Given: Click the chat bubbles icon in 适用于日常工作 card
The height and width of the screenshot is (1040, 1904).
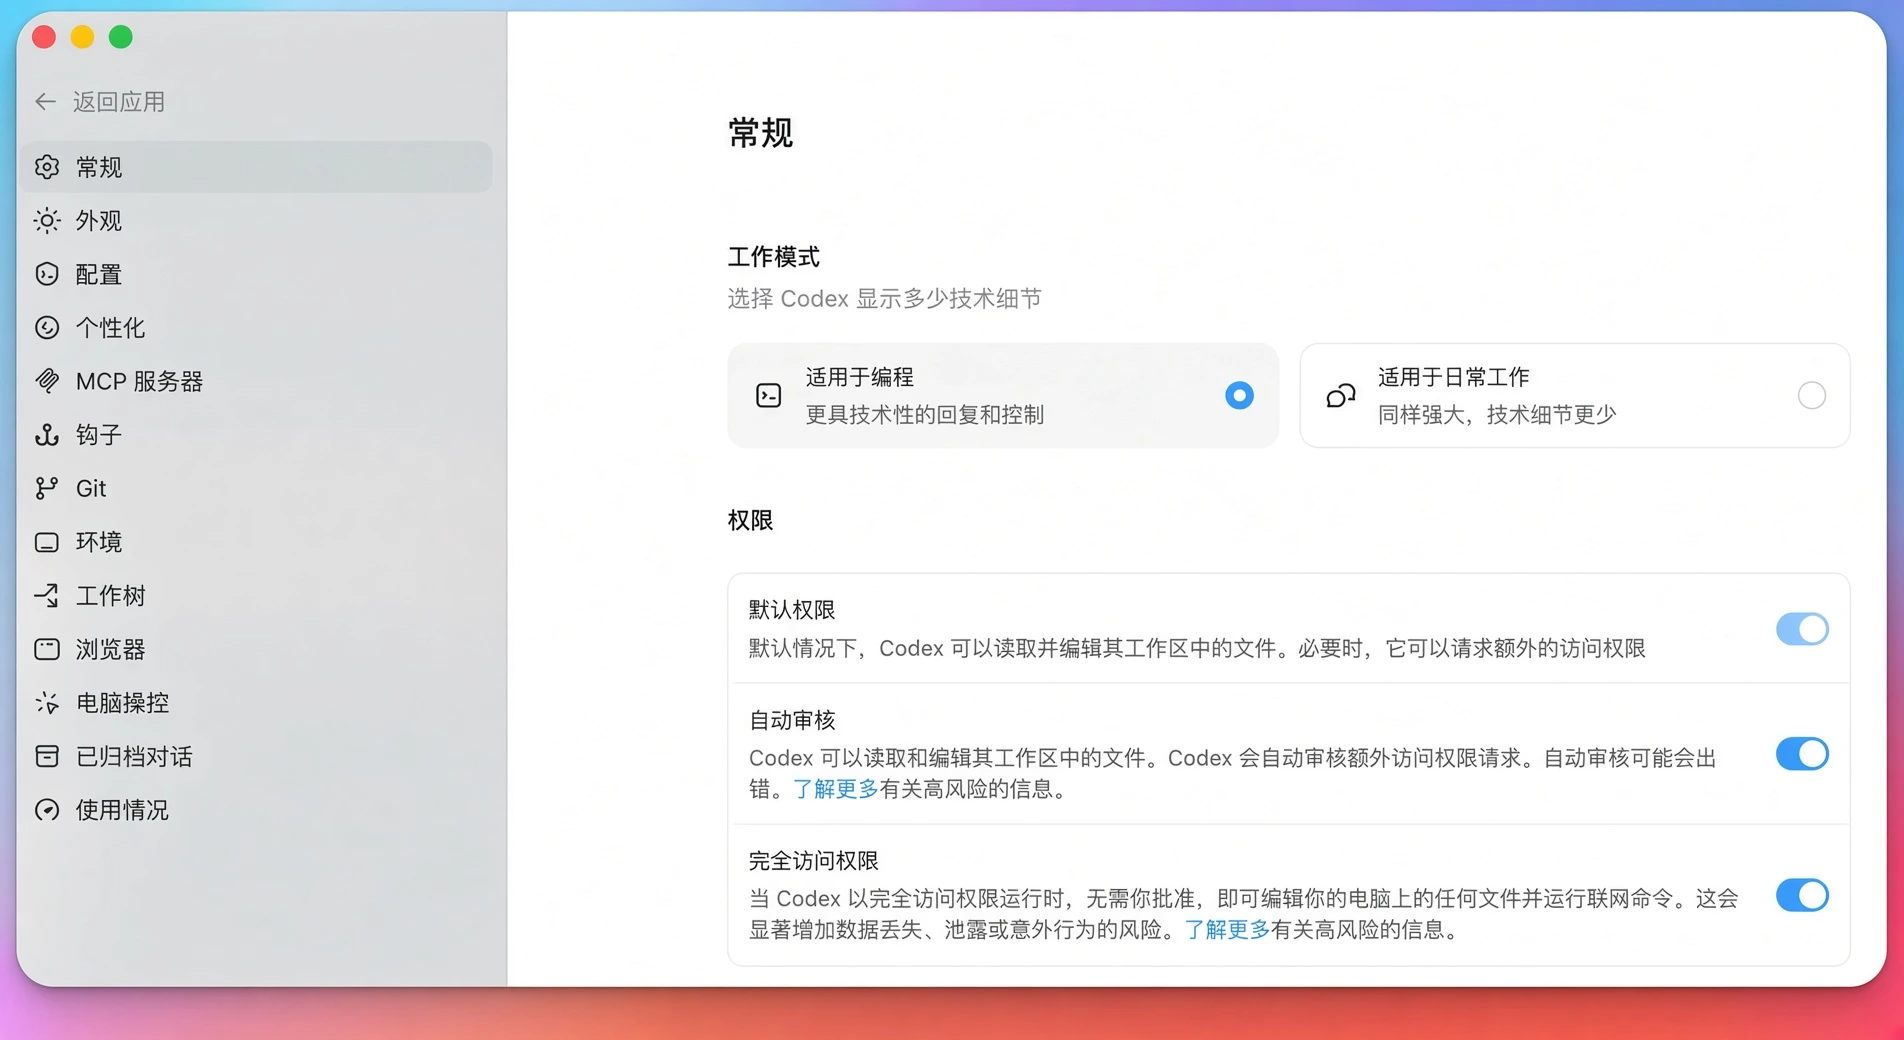Looking at the screenshot, I should point(1341,396).
